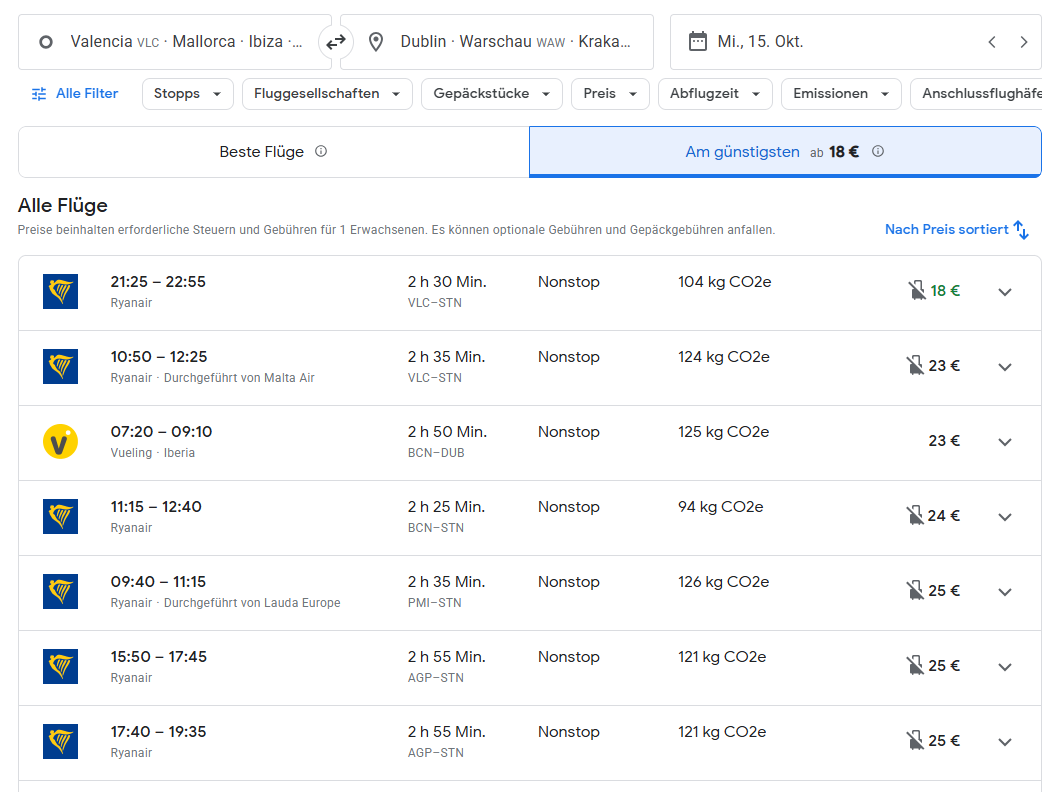The image size is (1062, 792).
Task: Switch to the Am günstigsten tab
Action: [785, 152]
